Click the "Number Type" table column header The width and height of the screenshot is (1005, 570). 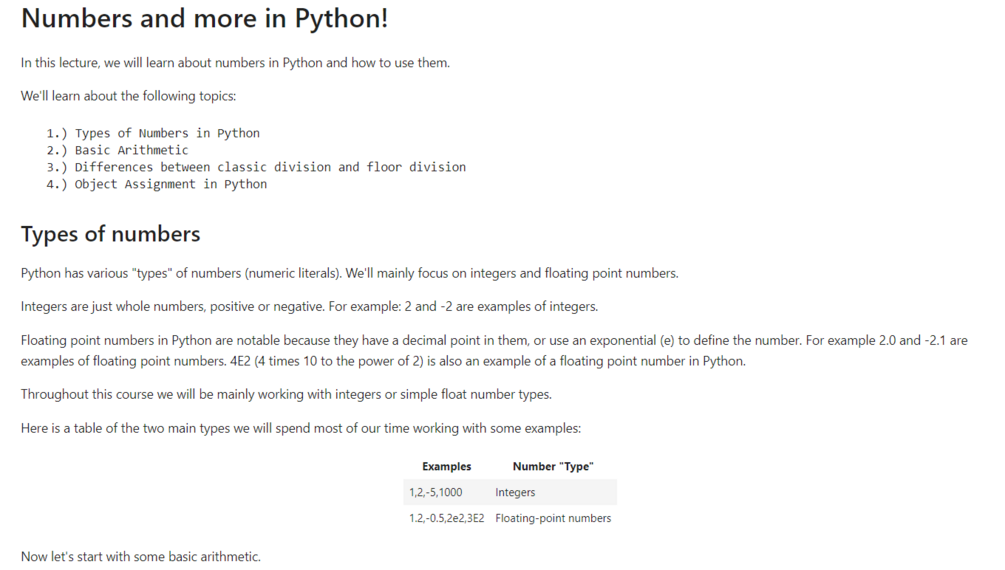click(553, 466)
